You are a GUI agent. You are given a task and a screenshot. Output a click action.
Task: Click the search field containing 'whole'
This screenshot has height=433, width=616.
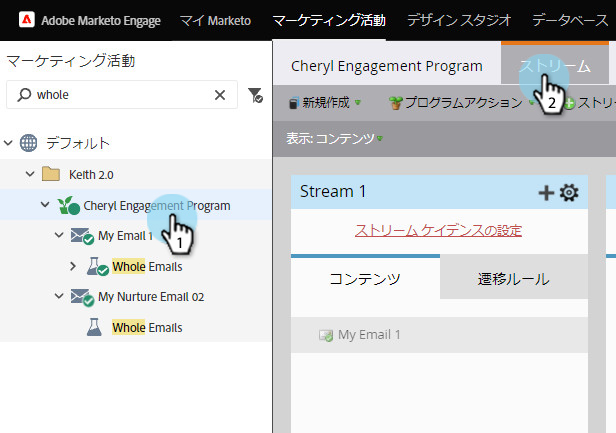[x=122, y=95]
